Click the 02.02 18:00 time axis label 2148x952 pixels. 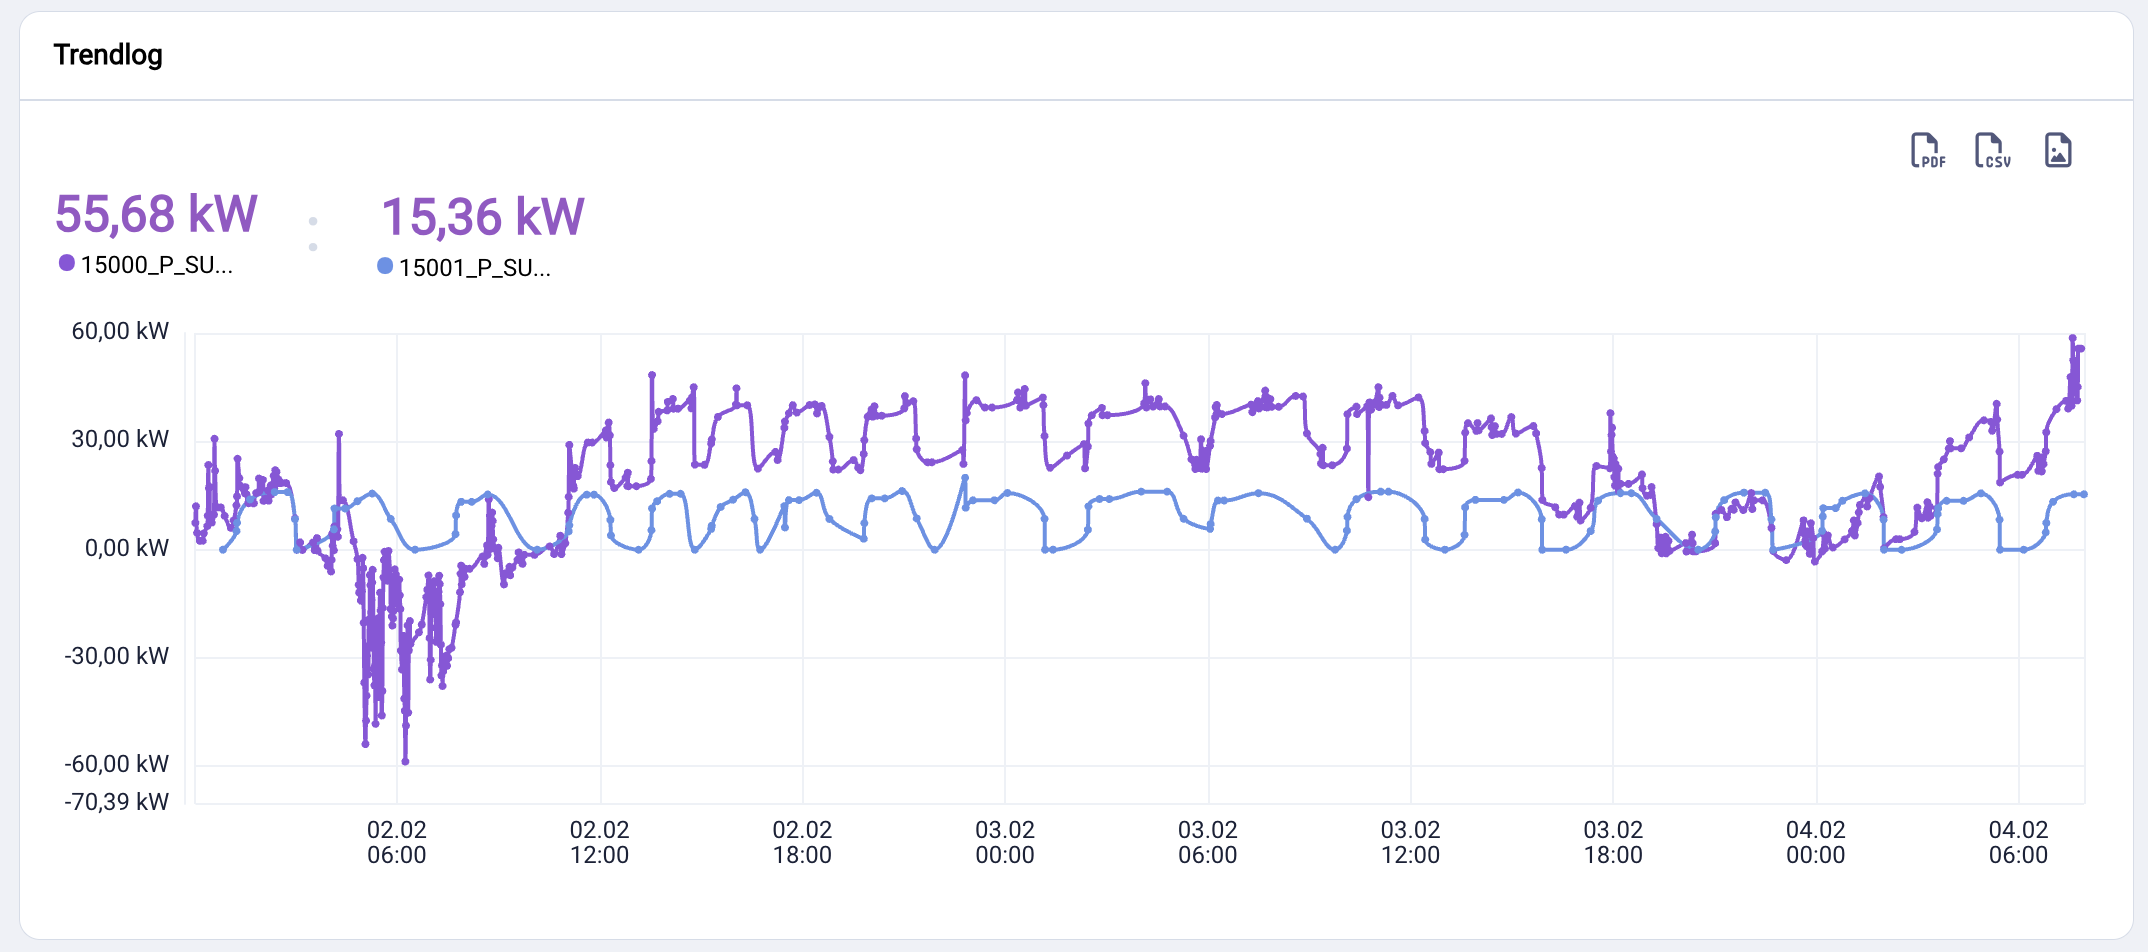coord(802,842)
